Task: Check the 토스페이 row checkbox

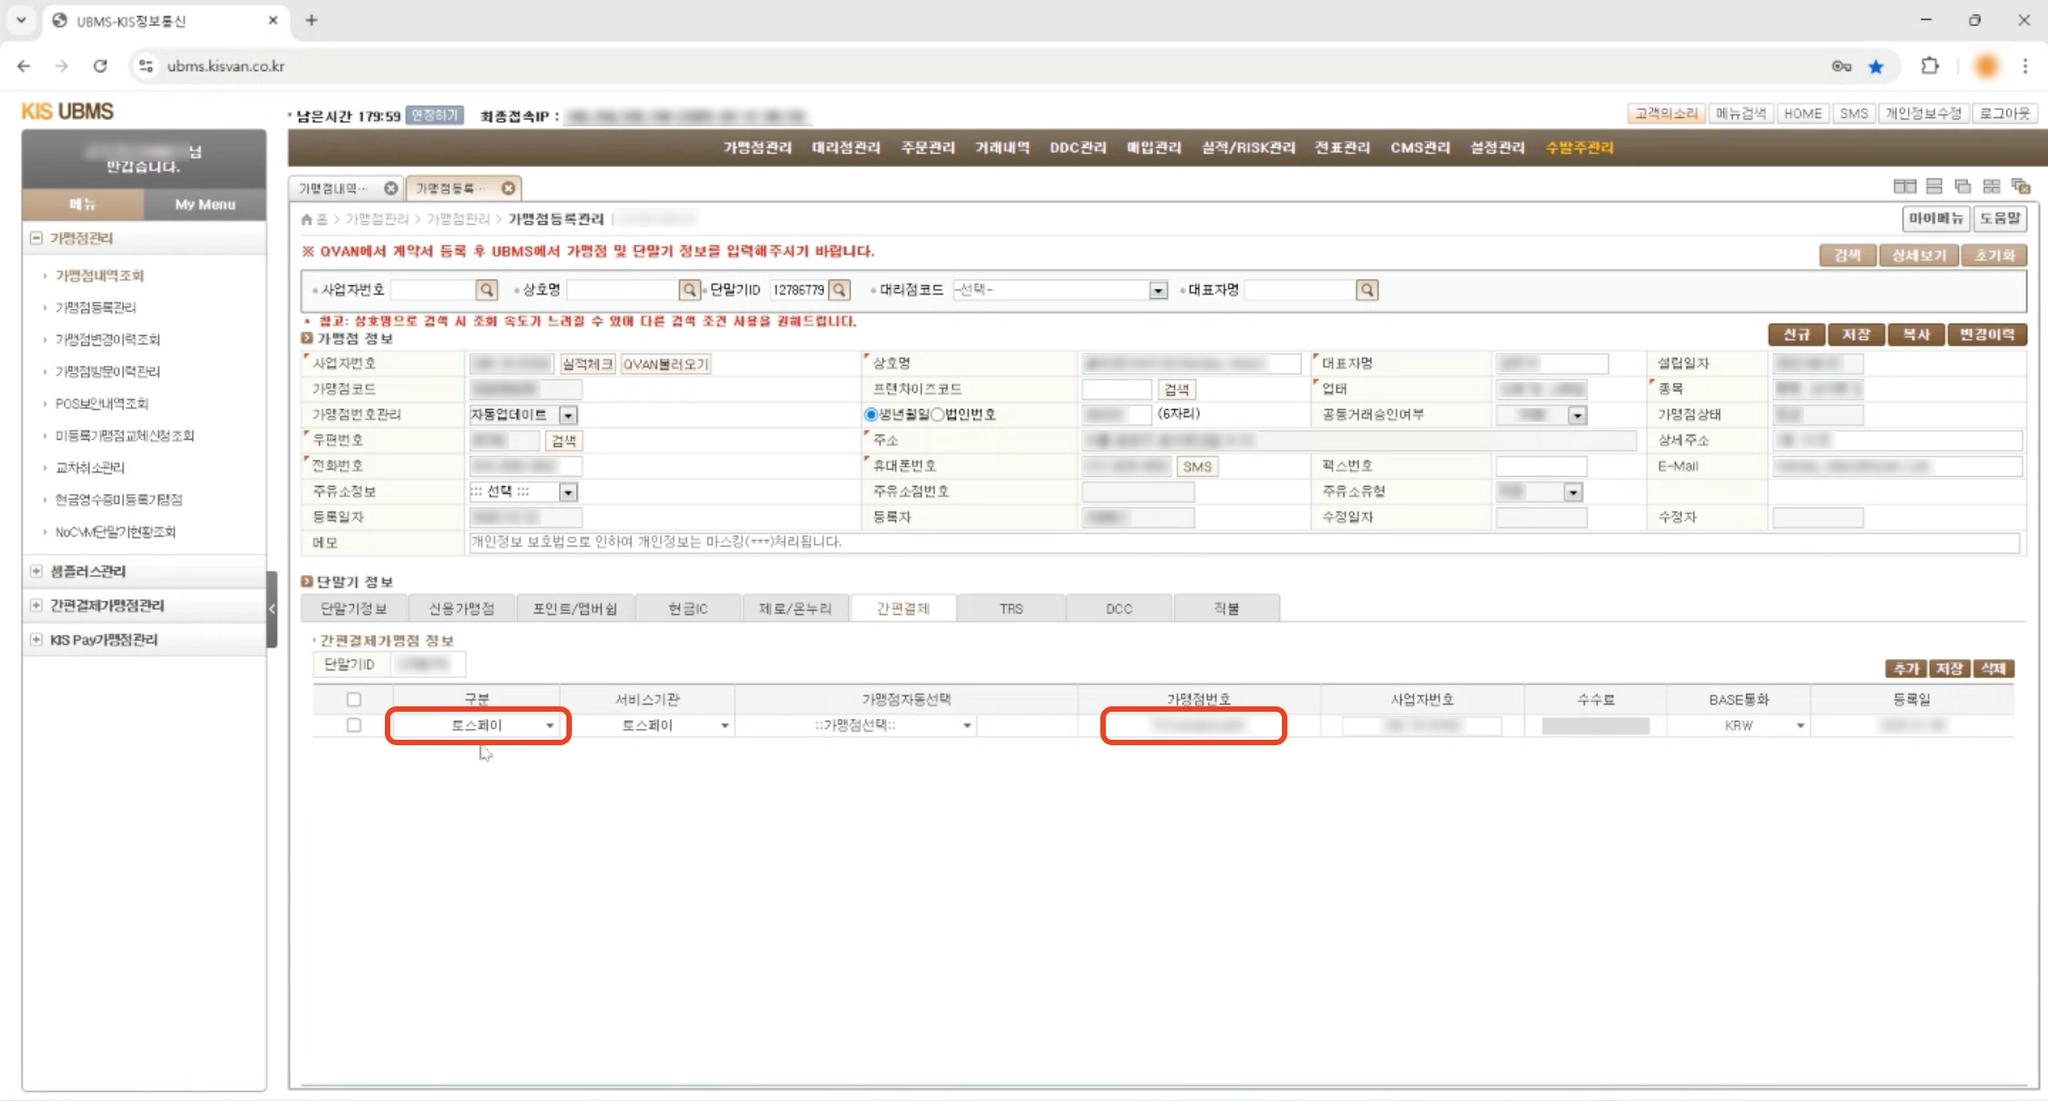Action: (x=354, y=725)
